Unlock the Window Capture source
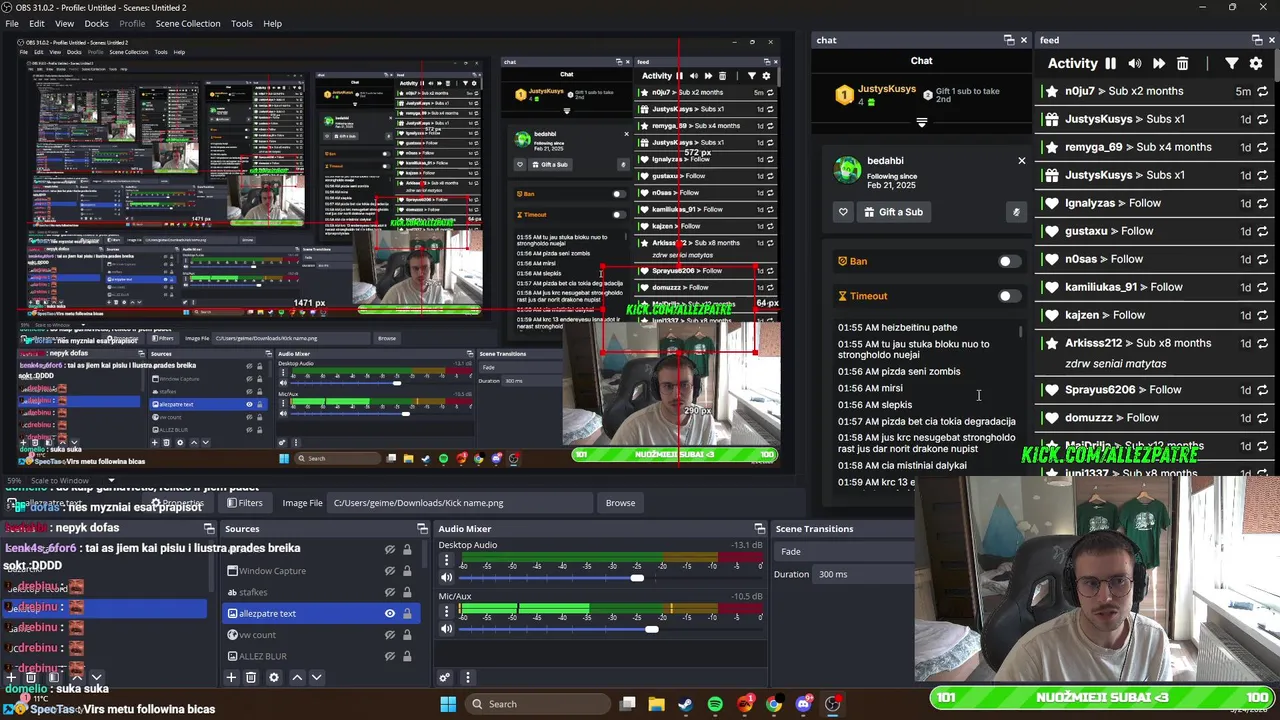1280x720 pixels. (407, 571)
